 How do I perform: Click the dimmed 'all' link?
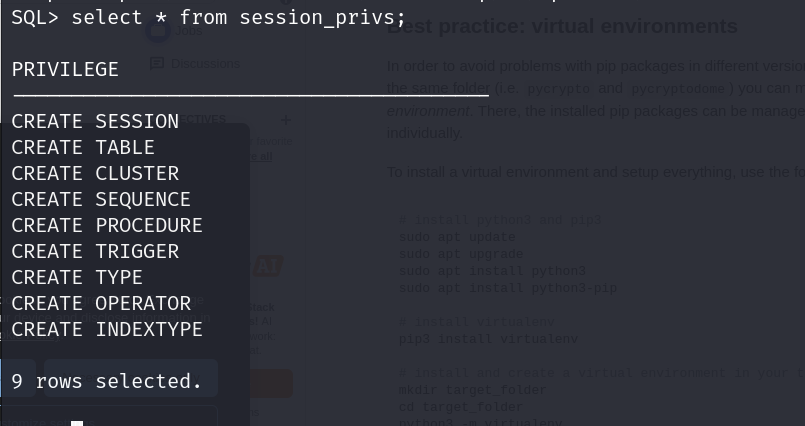click(263, 156)
